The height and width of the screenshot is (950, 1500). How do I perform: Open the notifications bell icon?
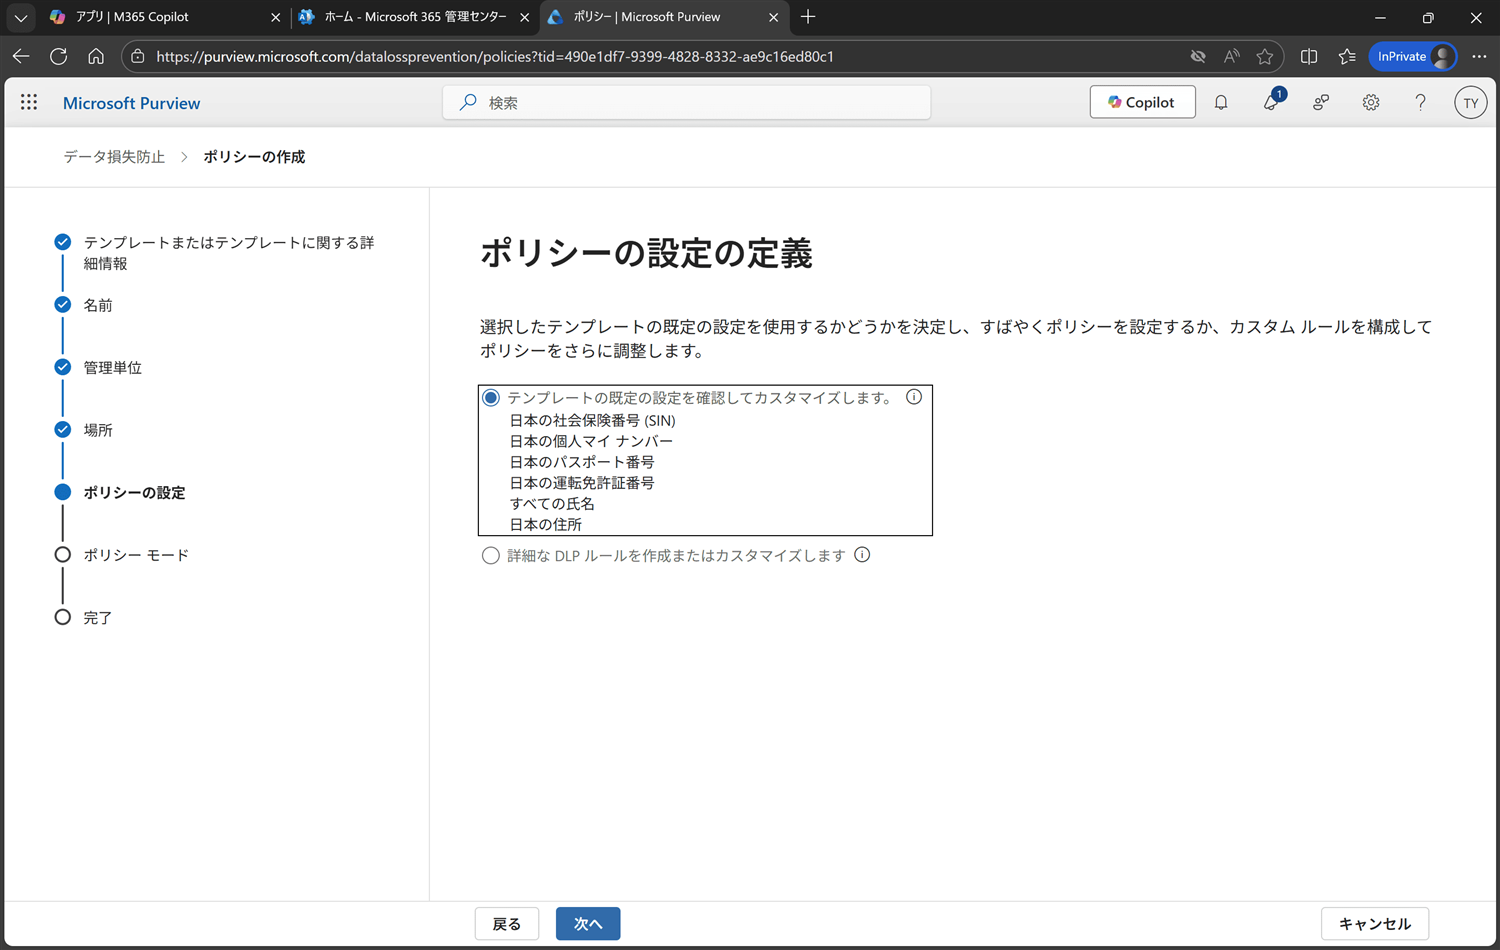pos(1221,102)
